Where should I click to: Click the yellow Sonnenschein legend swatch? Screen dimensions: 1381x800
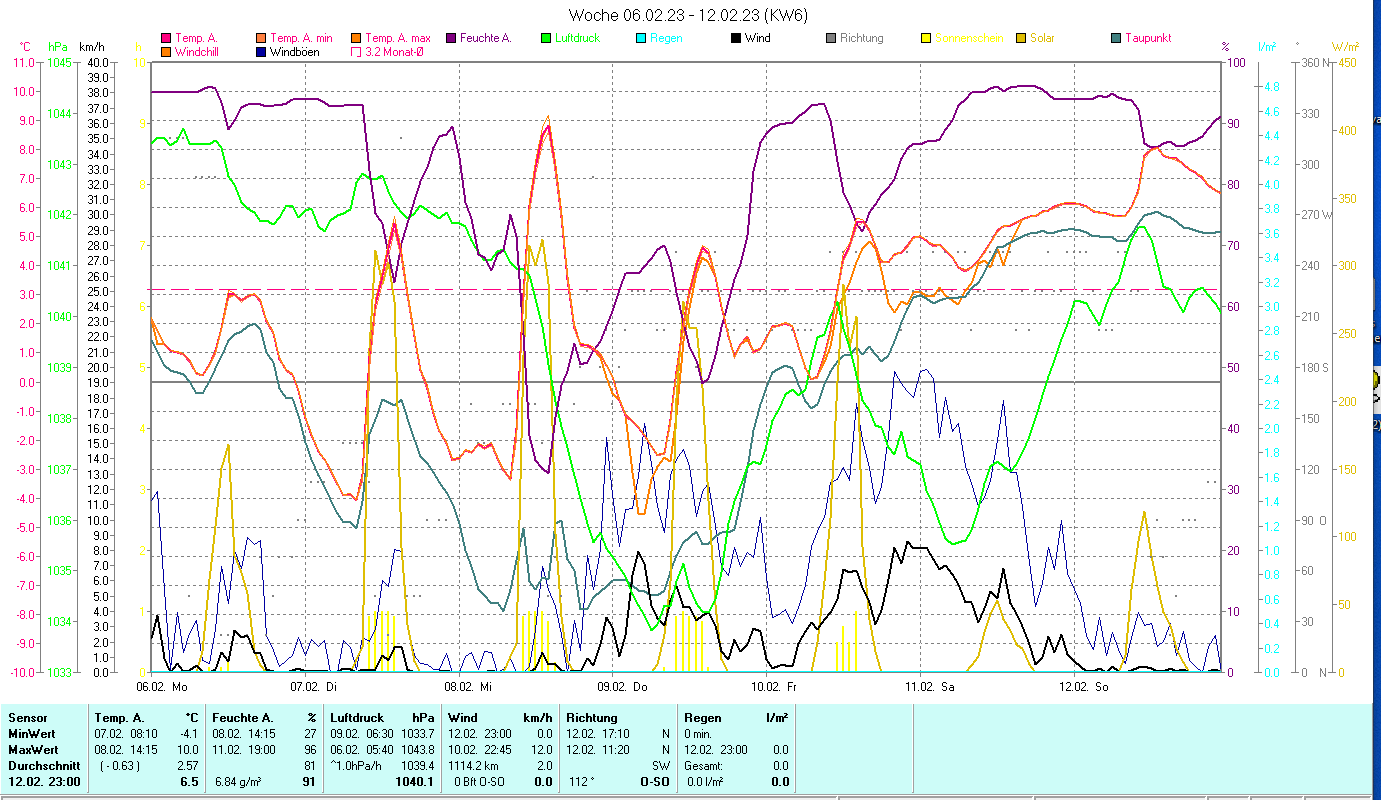tap(926, 38)
